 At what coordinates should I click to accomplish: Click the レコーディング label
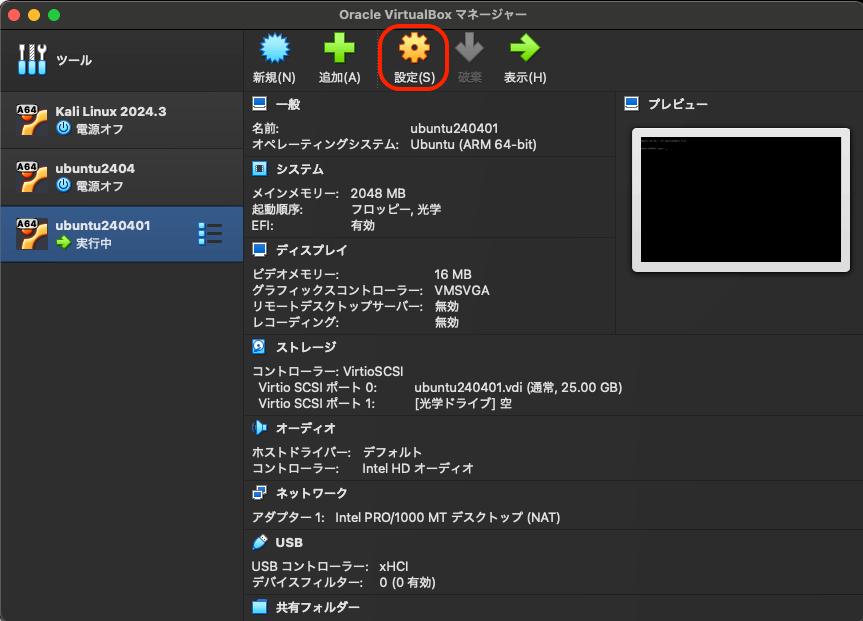pos(296,322)
